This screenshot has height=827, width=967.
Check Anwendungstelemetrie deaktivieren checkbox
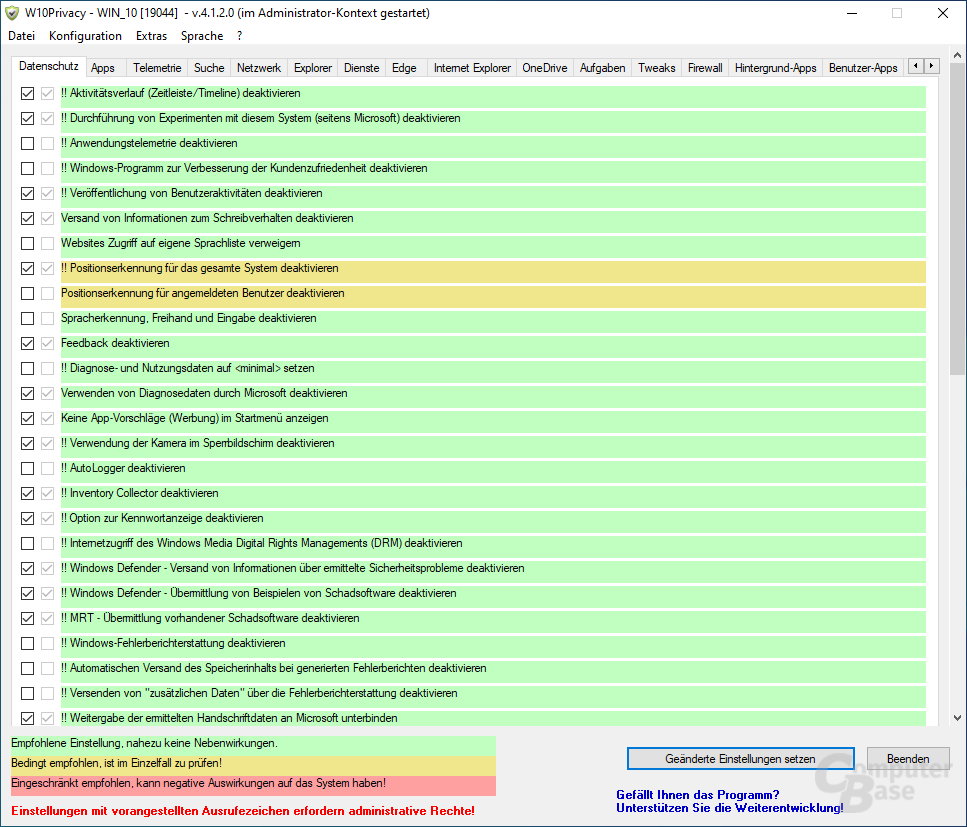point(27,143)
